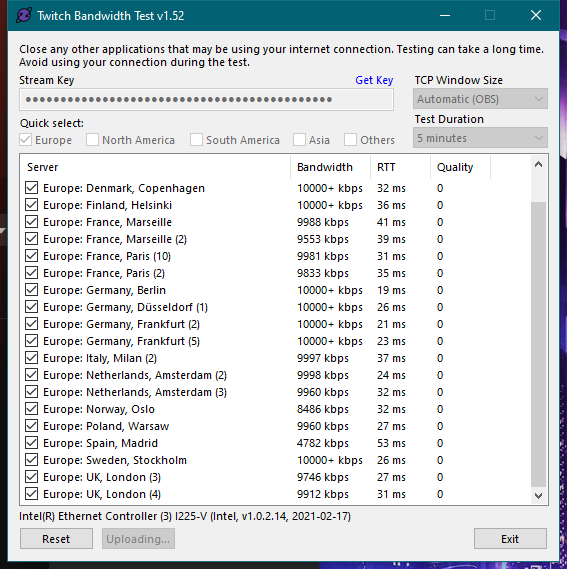
Task: Enable the North America quick select checkbox
Action: pos(92,139)
